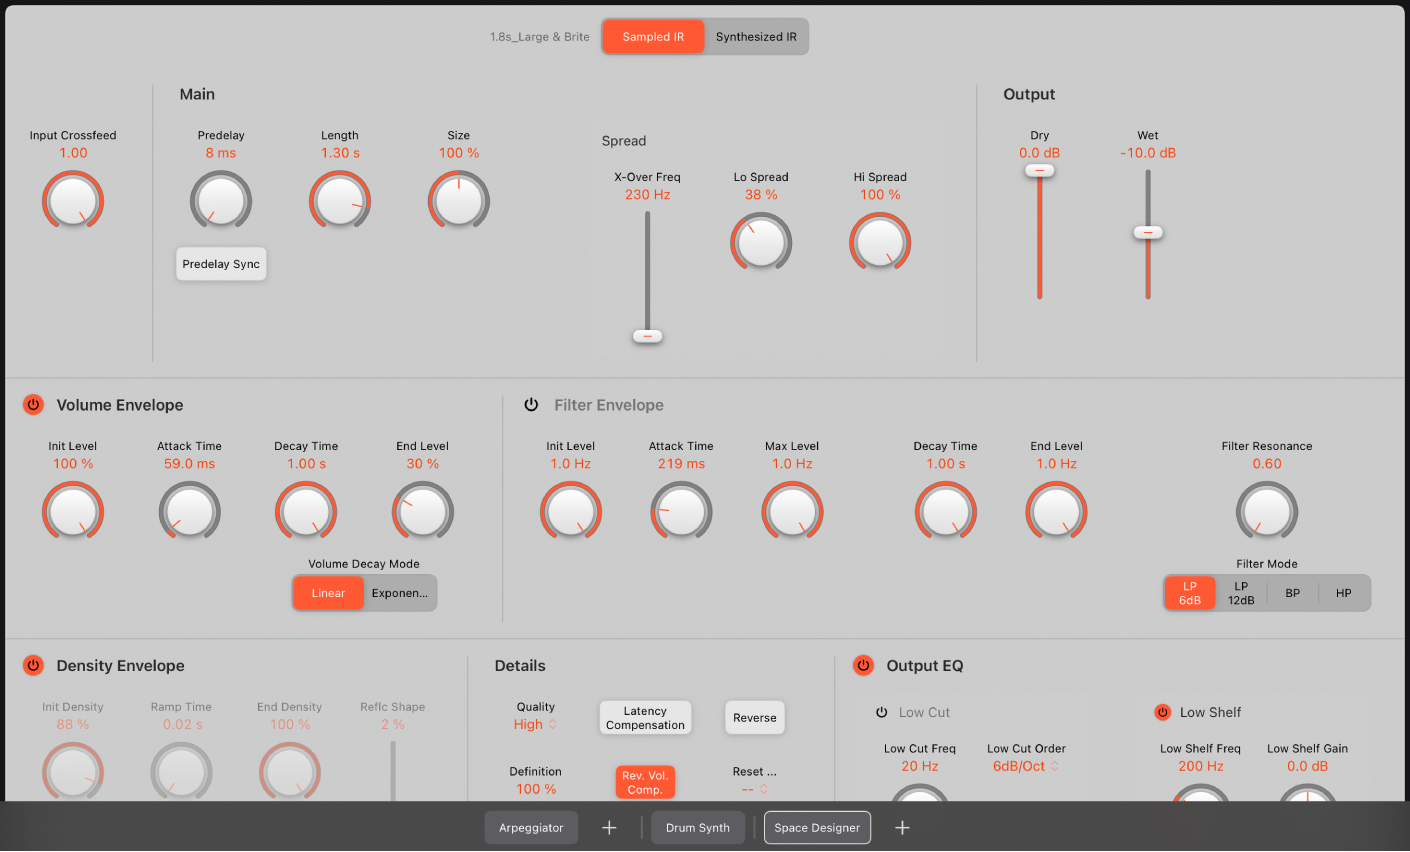Toggle the Volume Envelope power icon
1410x852 pixels.
(33, 405)
